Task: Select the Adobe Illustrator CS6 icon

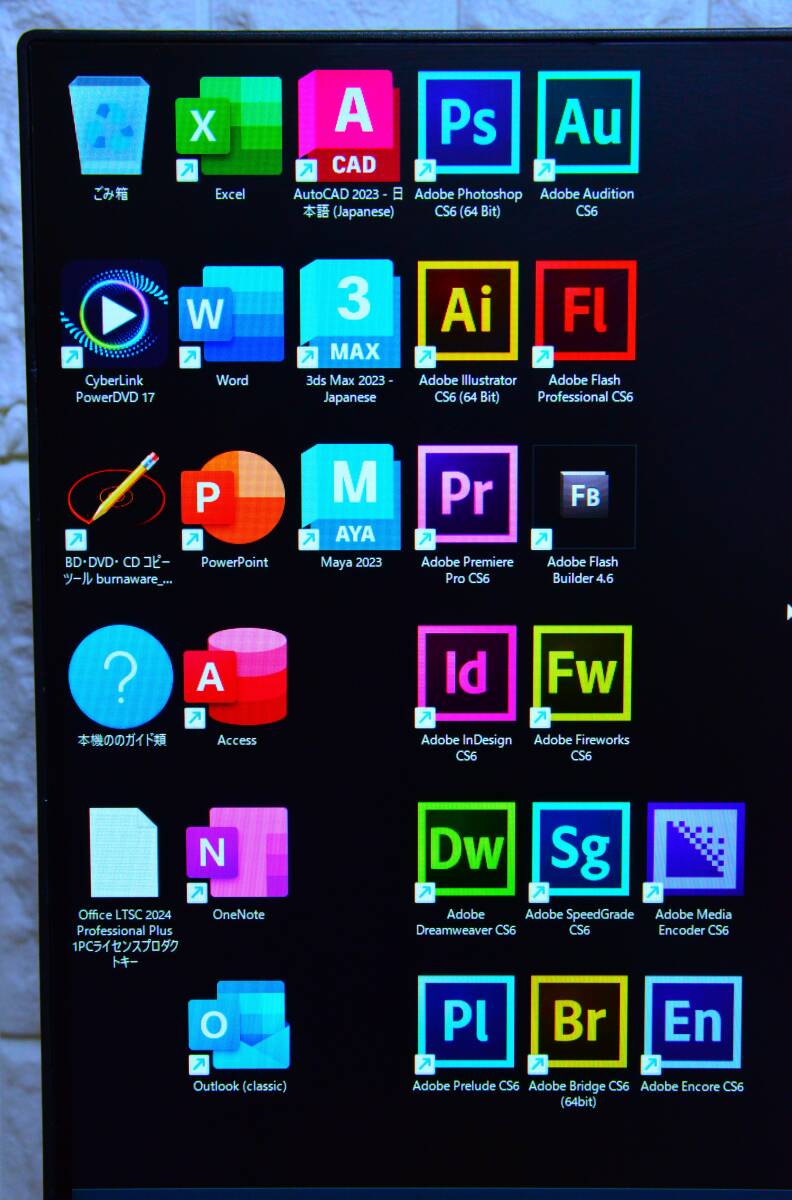Action: 468,311
